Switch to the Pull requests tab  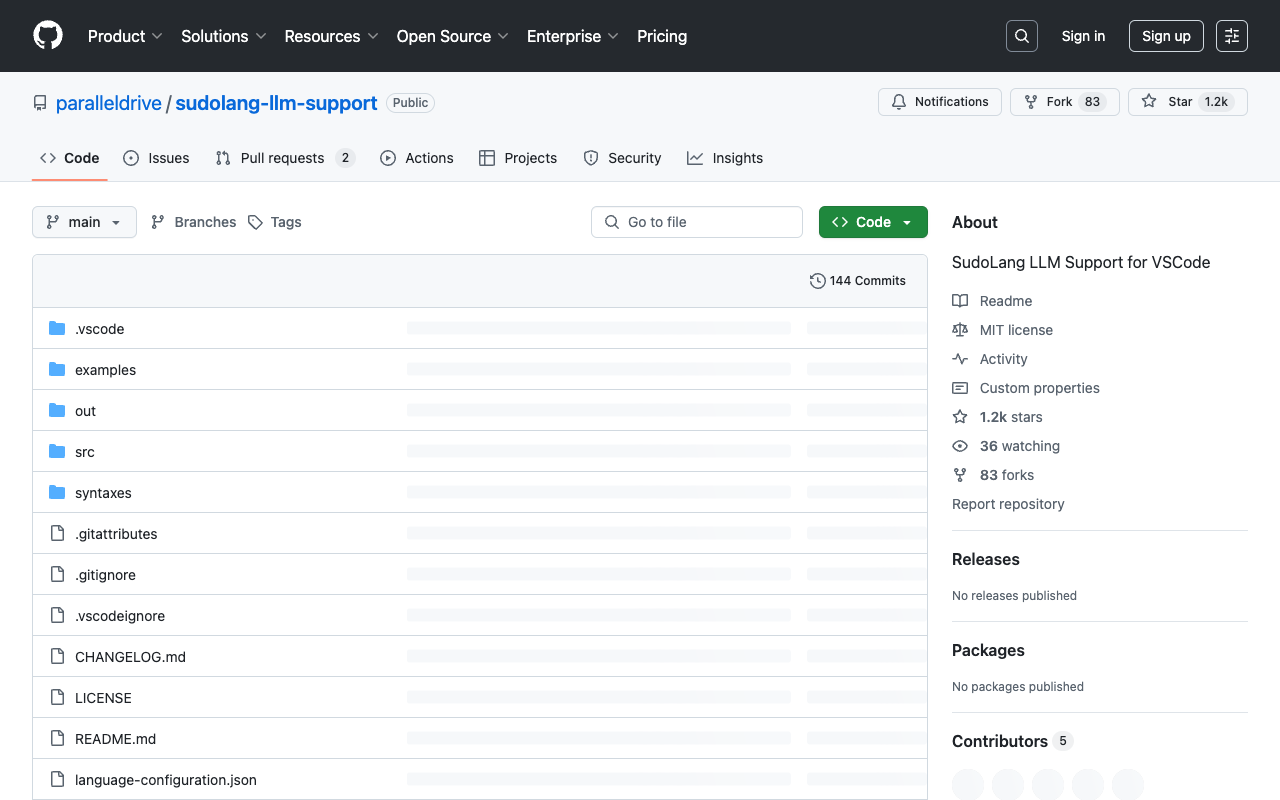(285, 158)
